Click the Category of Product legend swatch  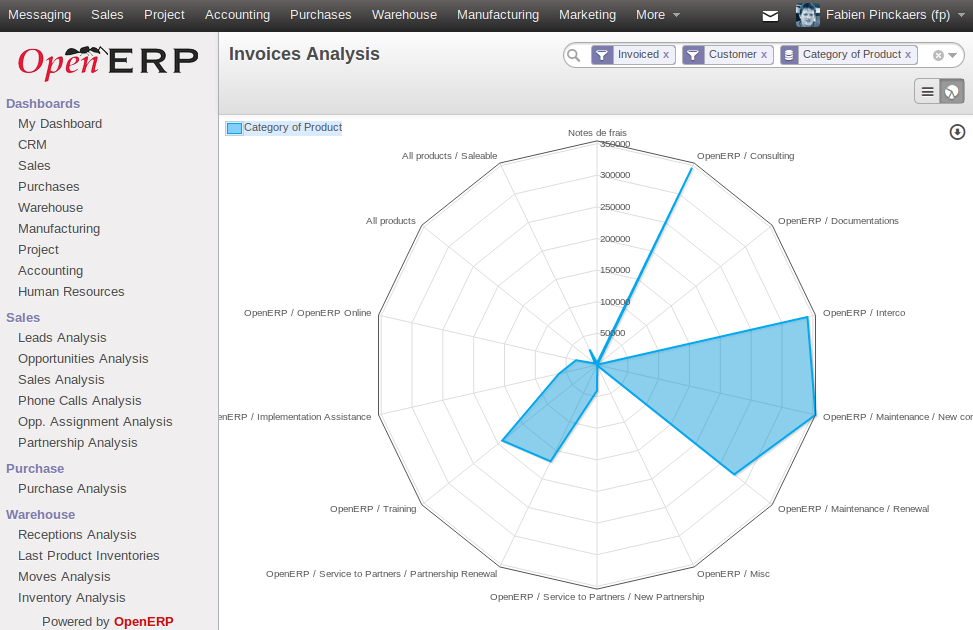tap(234, 128)
